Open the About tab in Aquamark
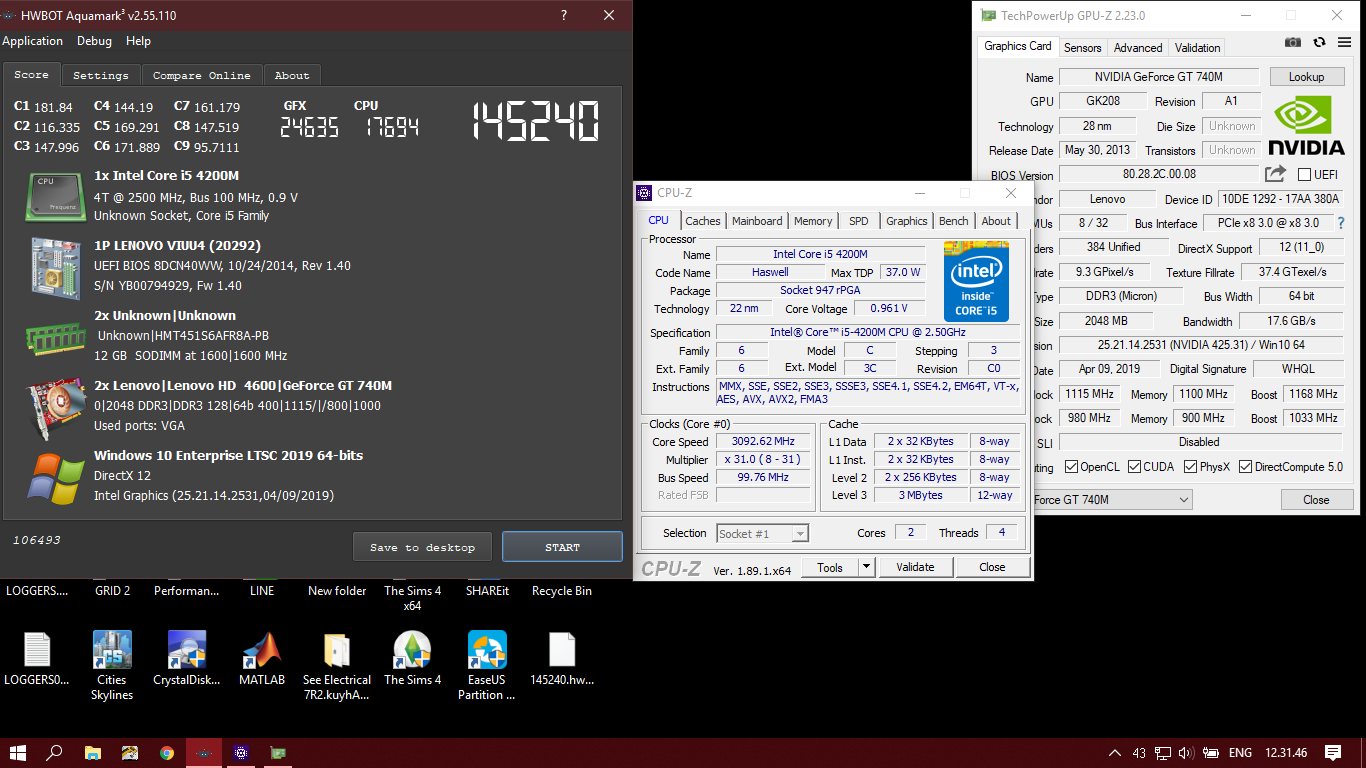The image size is (1366, 768). 292,75
